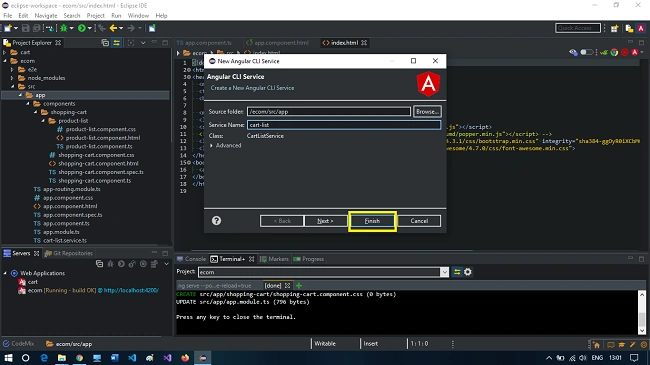The image size is (650, 365).
Task: Click the yellow Back navigation arrow
Action: 113,28
